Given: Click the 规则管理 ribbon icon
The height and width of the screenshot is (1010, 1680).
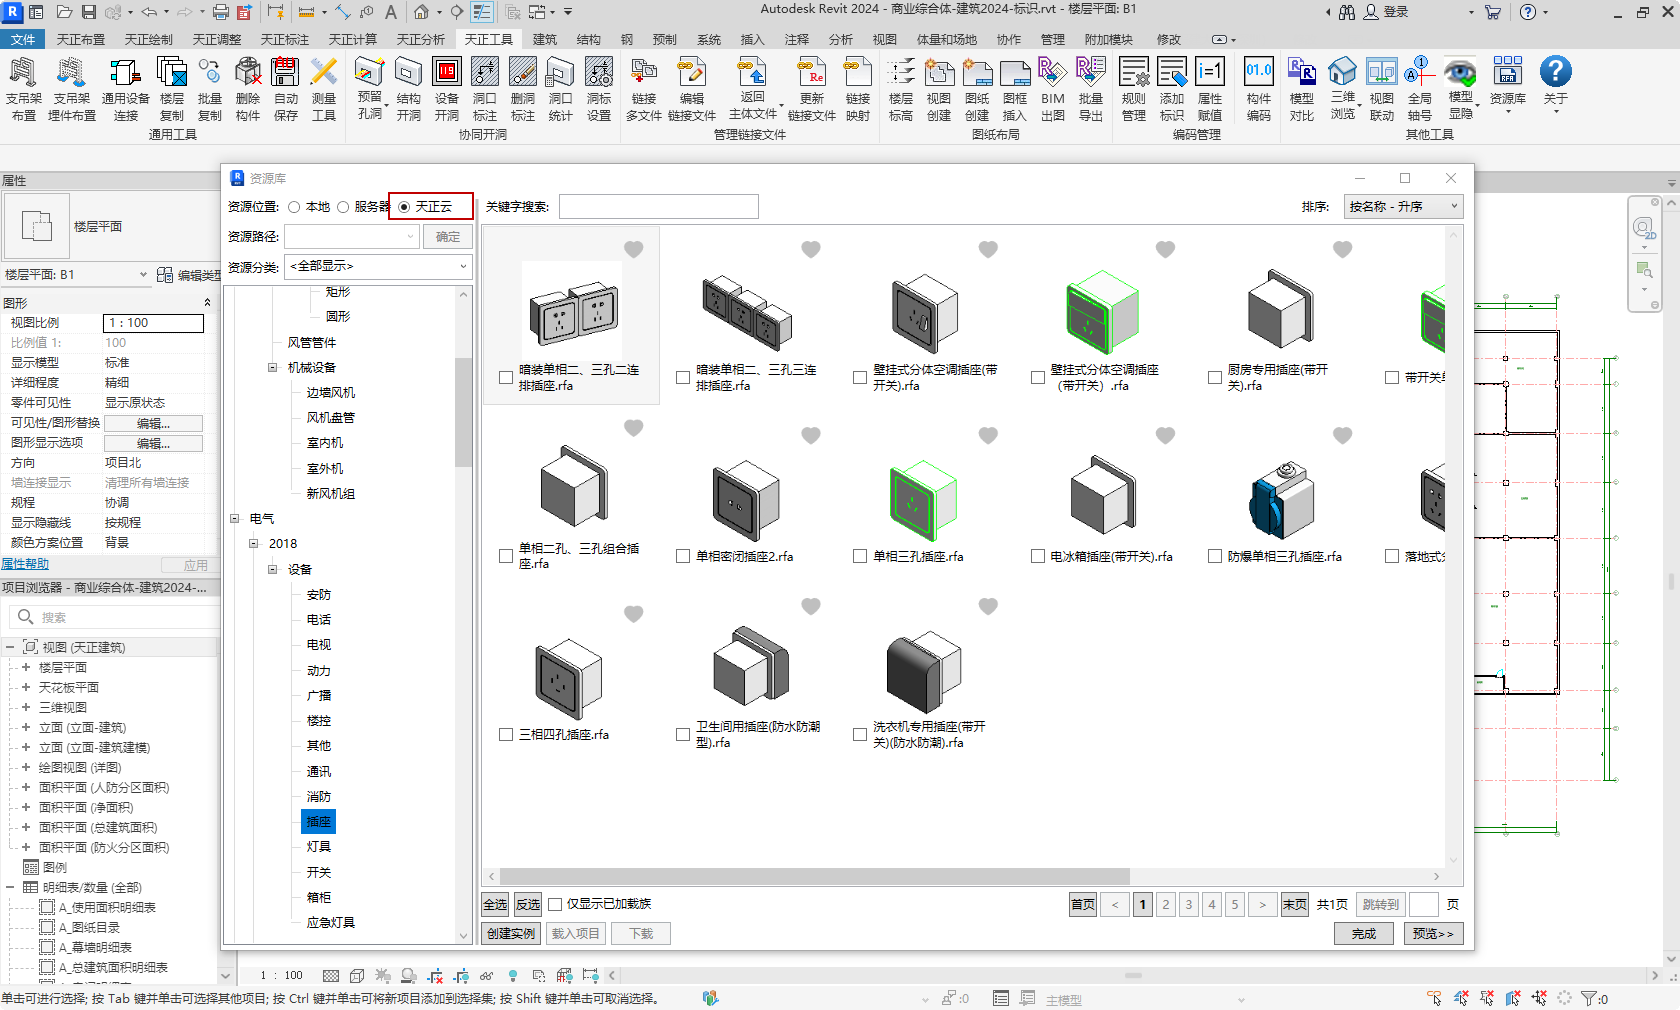Looking at the screenshot, I should [x=1134, y=89].
